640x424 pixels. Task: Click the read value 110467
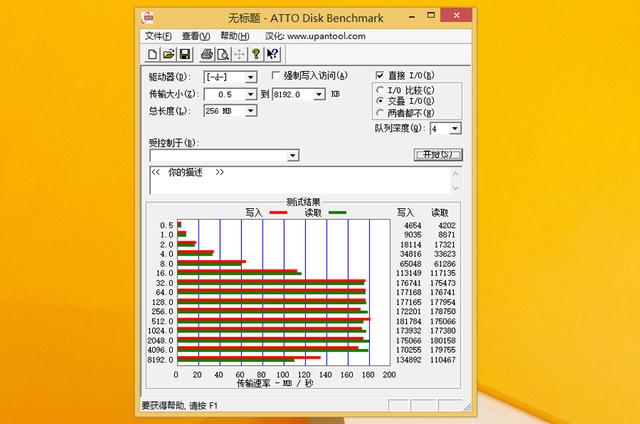click(442, 360)
